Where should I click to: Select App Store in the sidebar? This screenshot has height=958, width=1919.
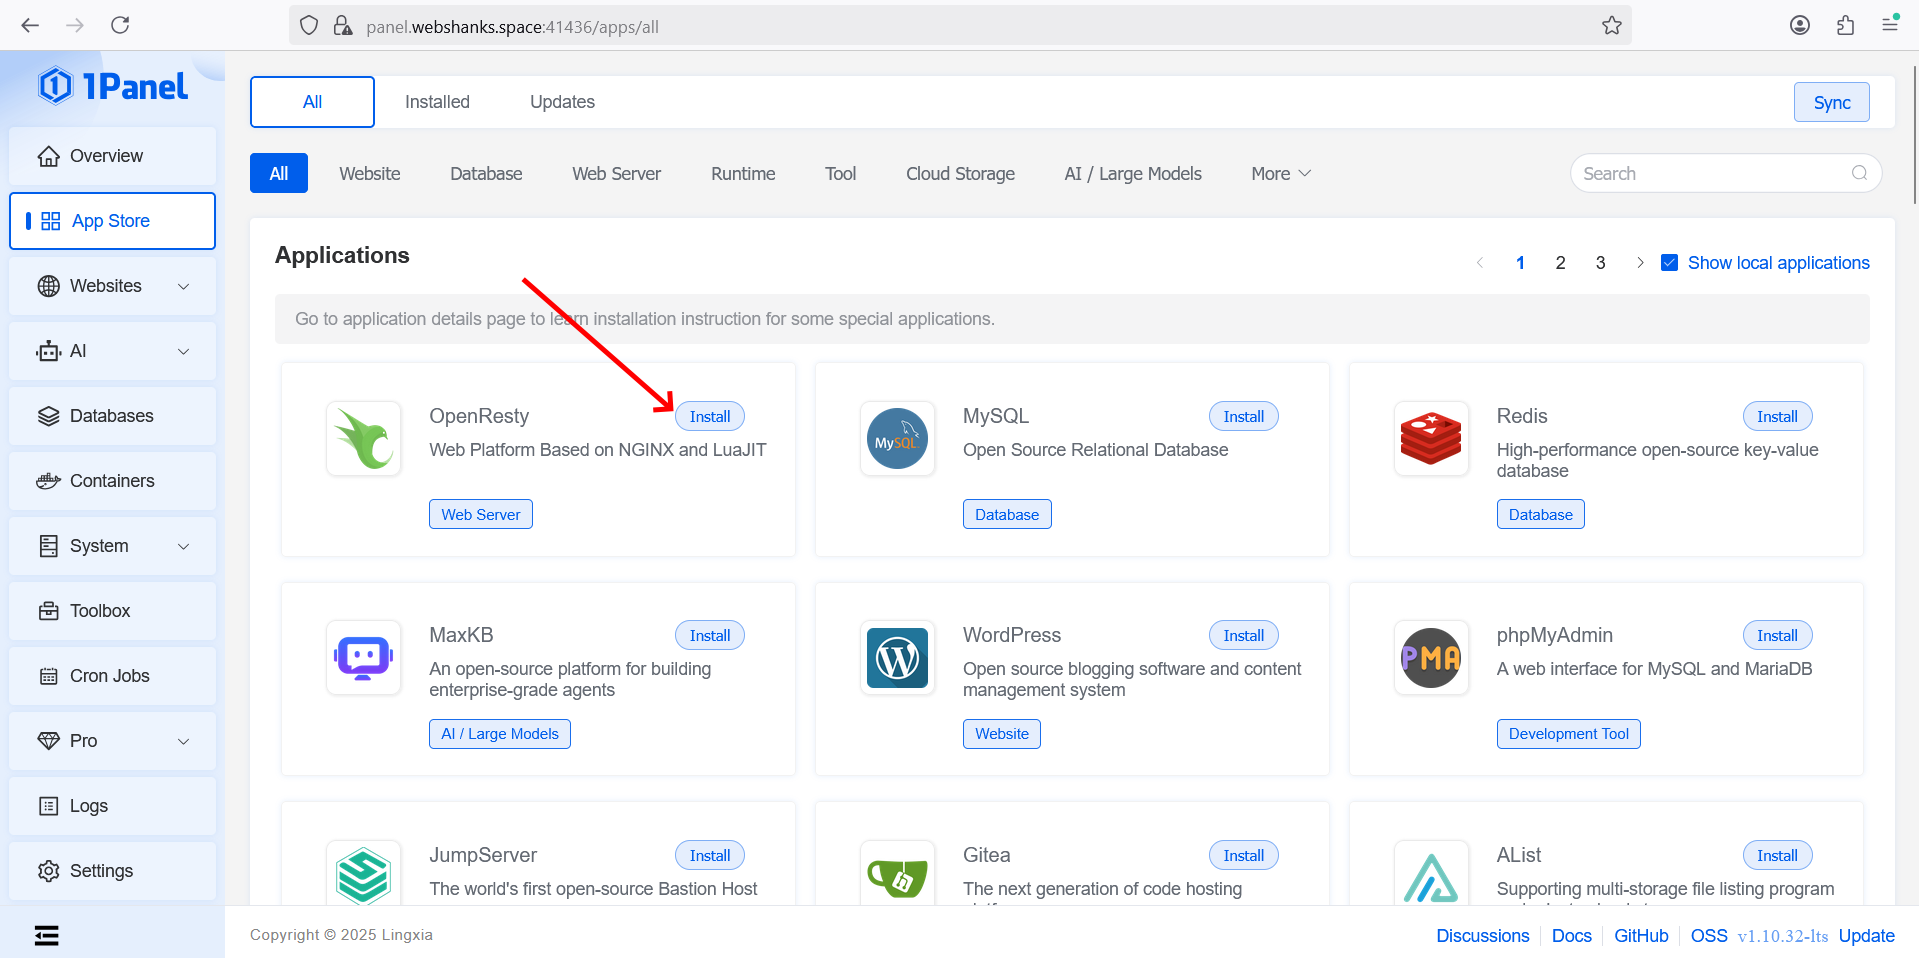[x=112, y=221]
